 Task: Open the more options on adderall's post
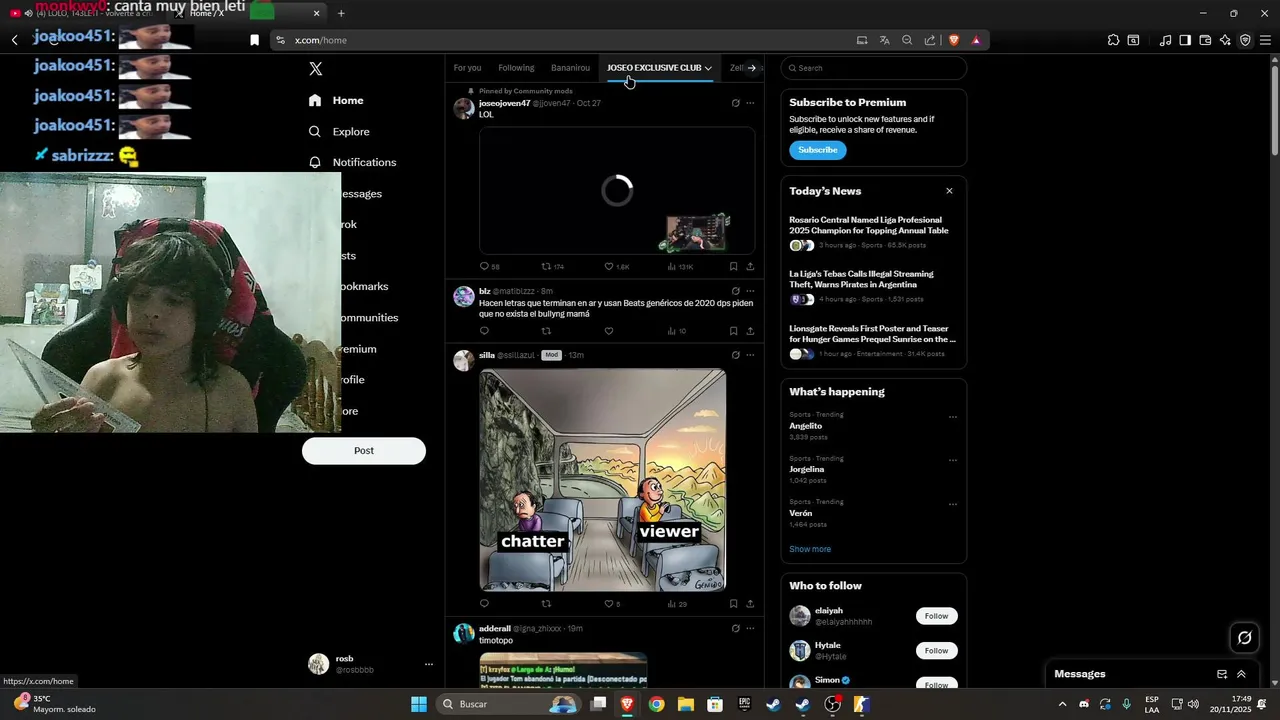point(750,628)
